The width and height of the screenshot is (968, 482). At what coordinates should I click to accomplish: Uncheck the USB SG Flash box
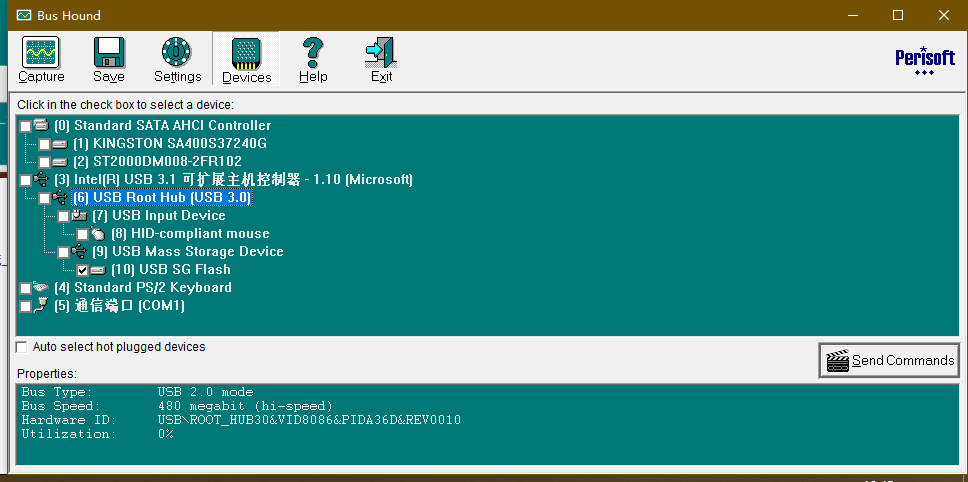83,270
